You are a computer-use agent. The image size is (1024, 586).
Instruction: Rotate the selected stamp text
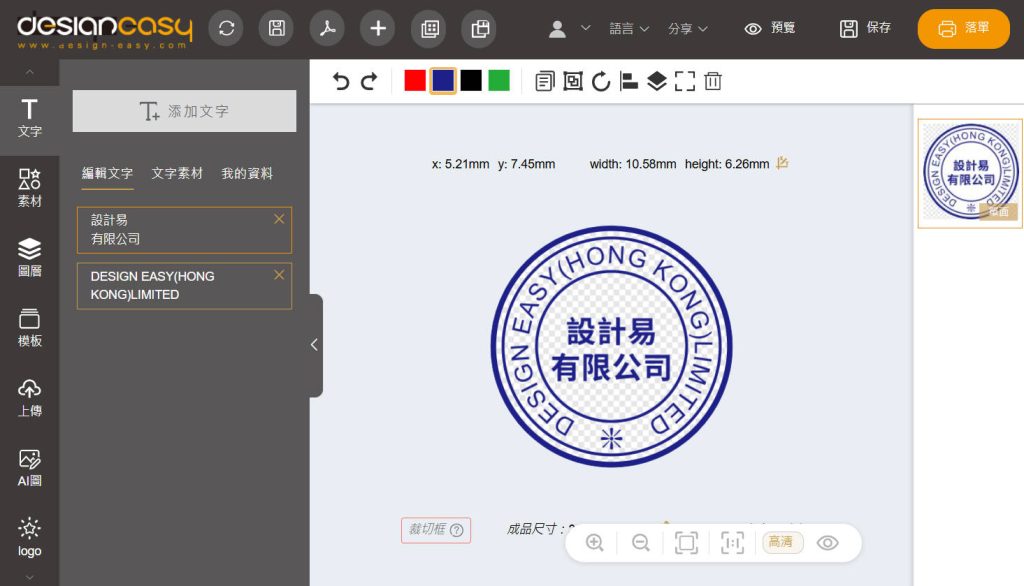click(x=601, y=81)
